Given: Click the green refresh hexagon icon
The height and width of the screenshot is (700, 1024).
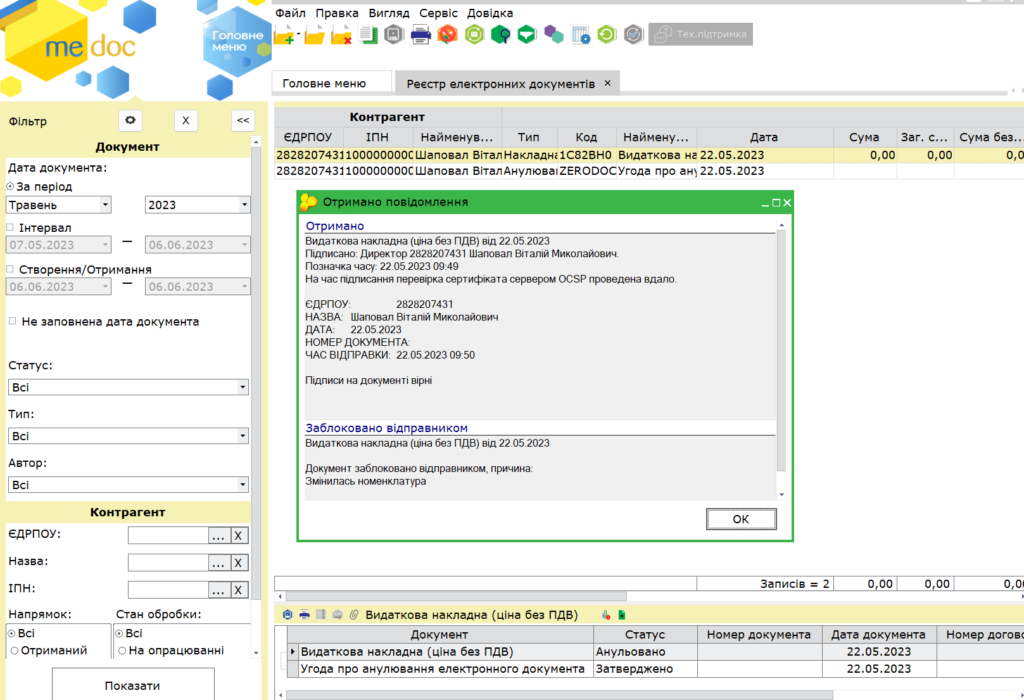Looking at the screenshot, I should (606, 36).
